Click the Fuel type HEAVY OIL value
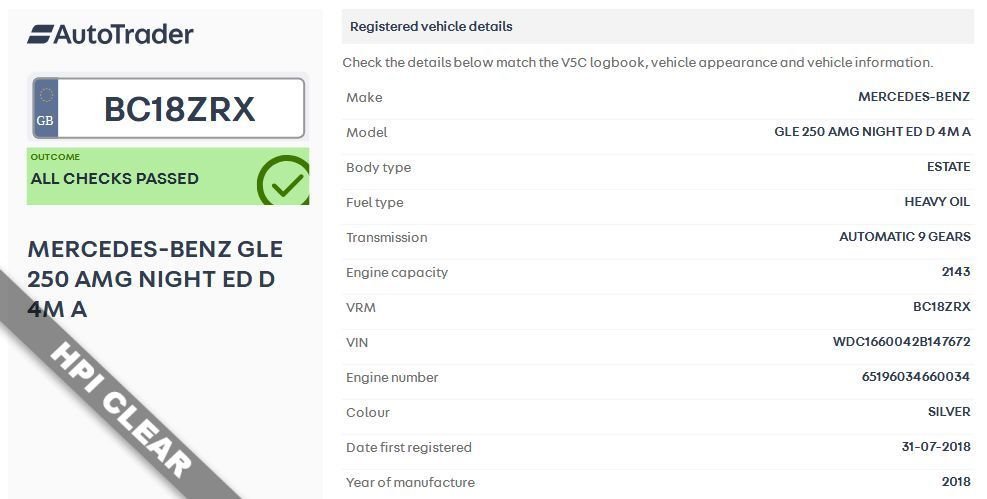The image size is (987, 499). click(937, 202)
